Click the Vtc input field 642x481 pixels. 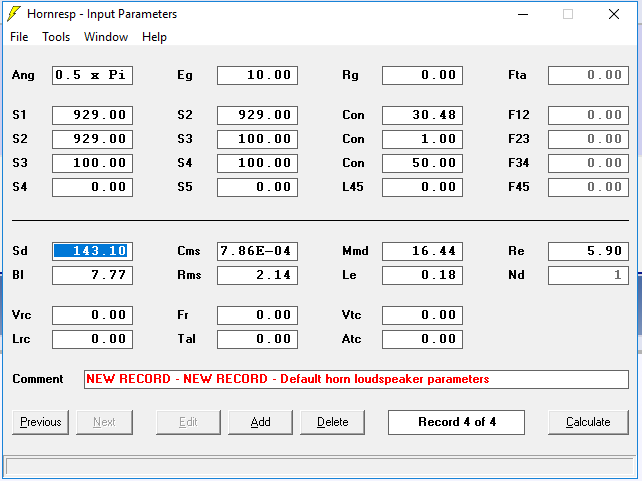coord(423,315)
